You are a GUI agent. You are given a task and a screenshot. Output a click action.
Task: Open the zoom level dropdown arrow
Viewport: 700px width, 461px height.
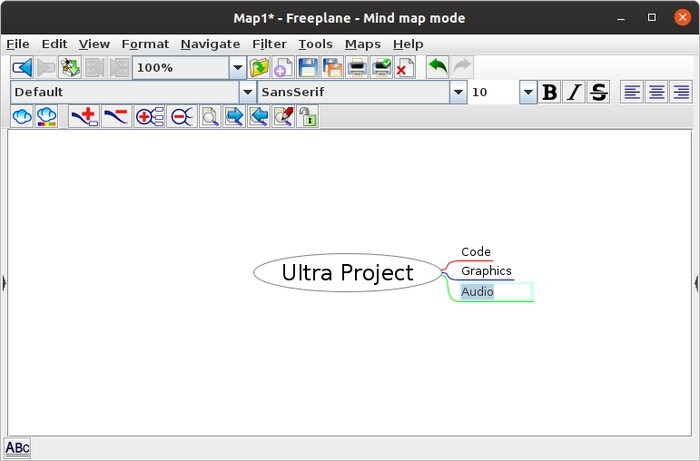tap(238, 68)
